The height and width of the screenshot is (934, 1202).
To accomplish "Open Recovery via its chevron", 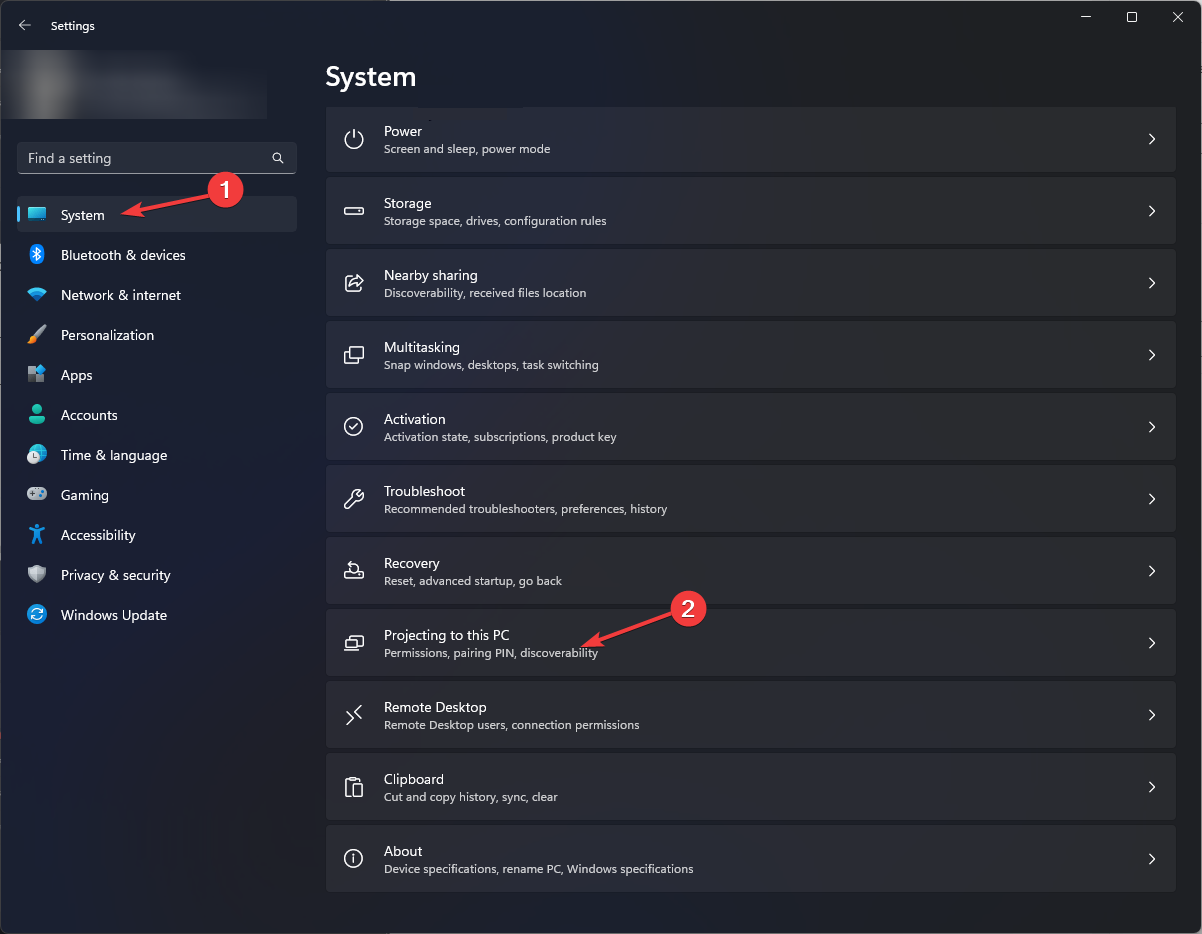I will pos(1152,571).
